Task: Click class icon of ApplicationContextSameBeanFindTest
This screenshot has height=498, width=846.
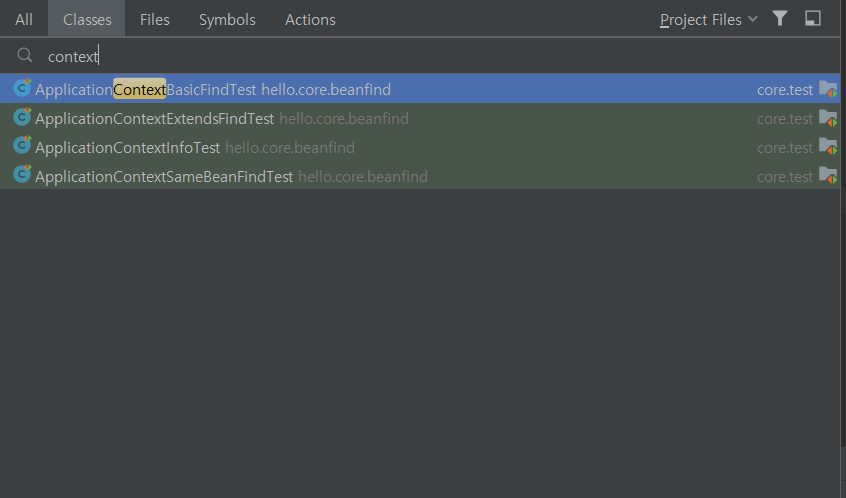Action: [22, 175]
